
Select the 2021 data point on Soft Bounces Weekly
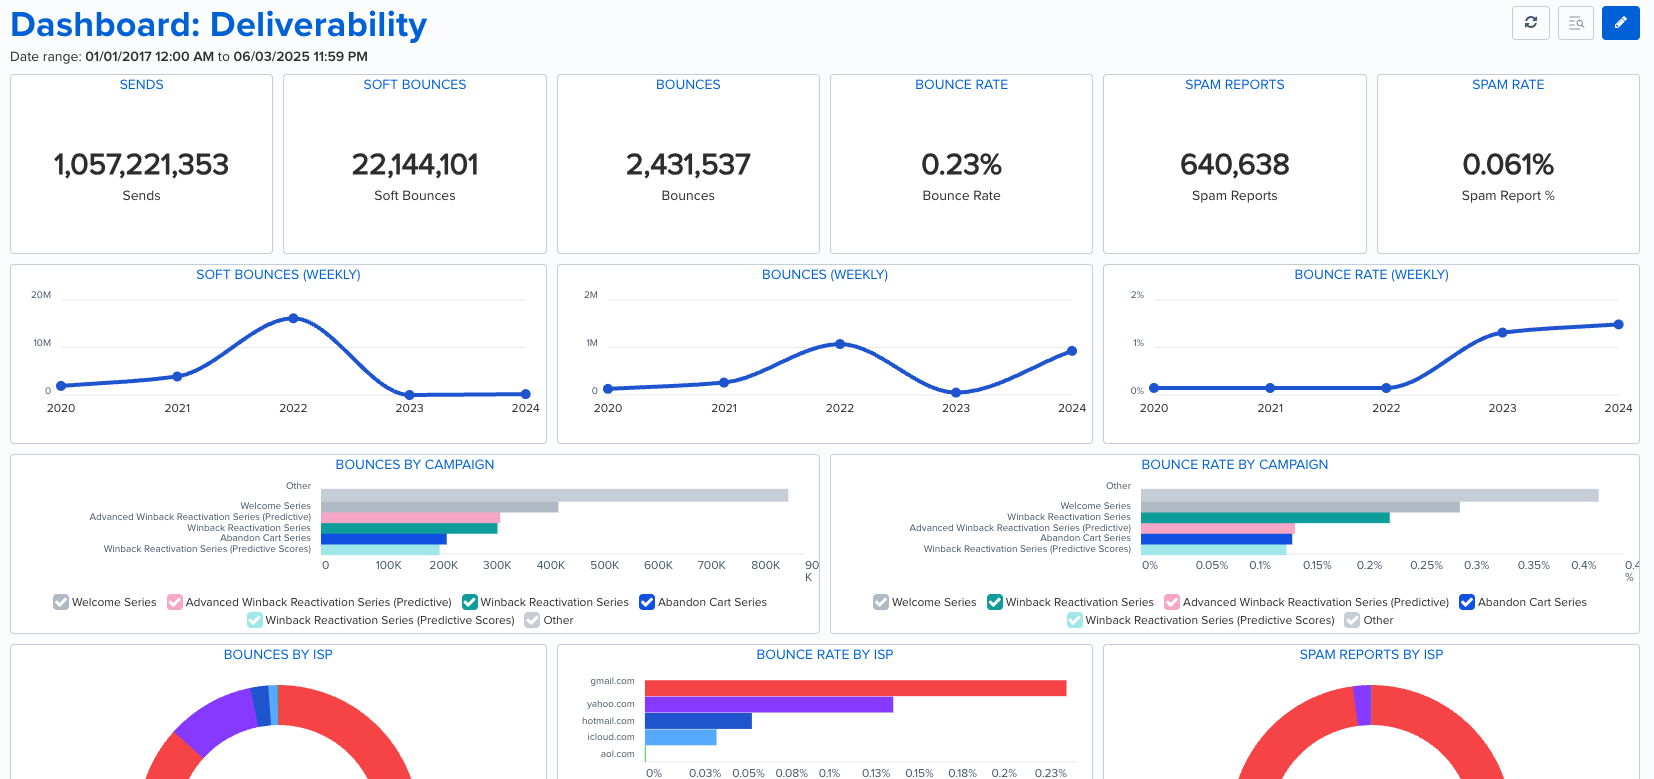point(177,376)
